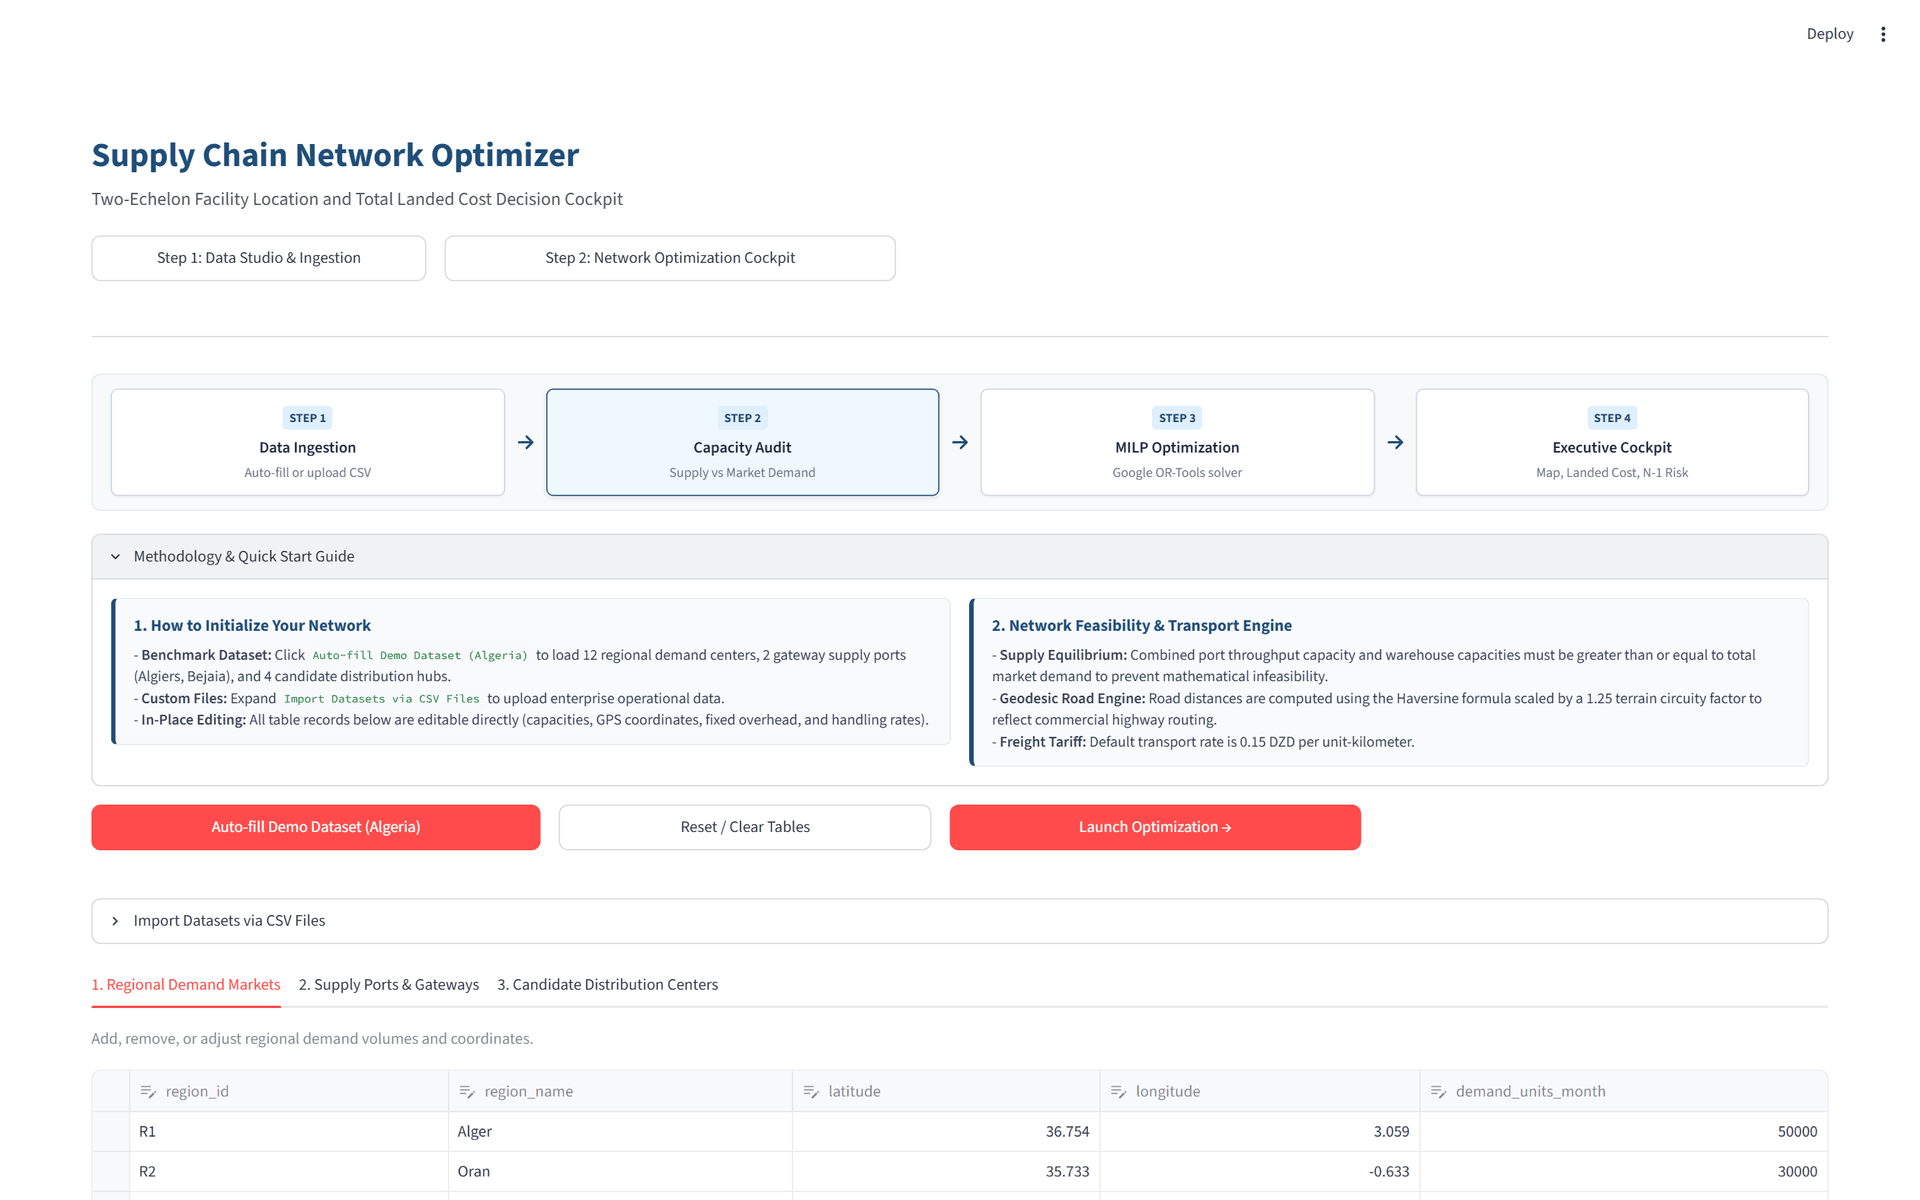Open the three-dot main menu
The image size is (1920, 1200).
[1883, 34]
